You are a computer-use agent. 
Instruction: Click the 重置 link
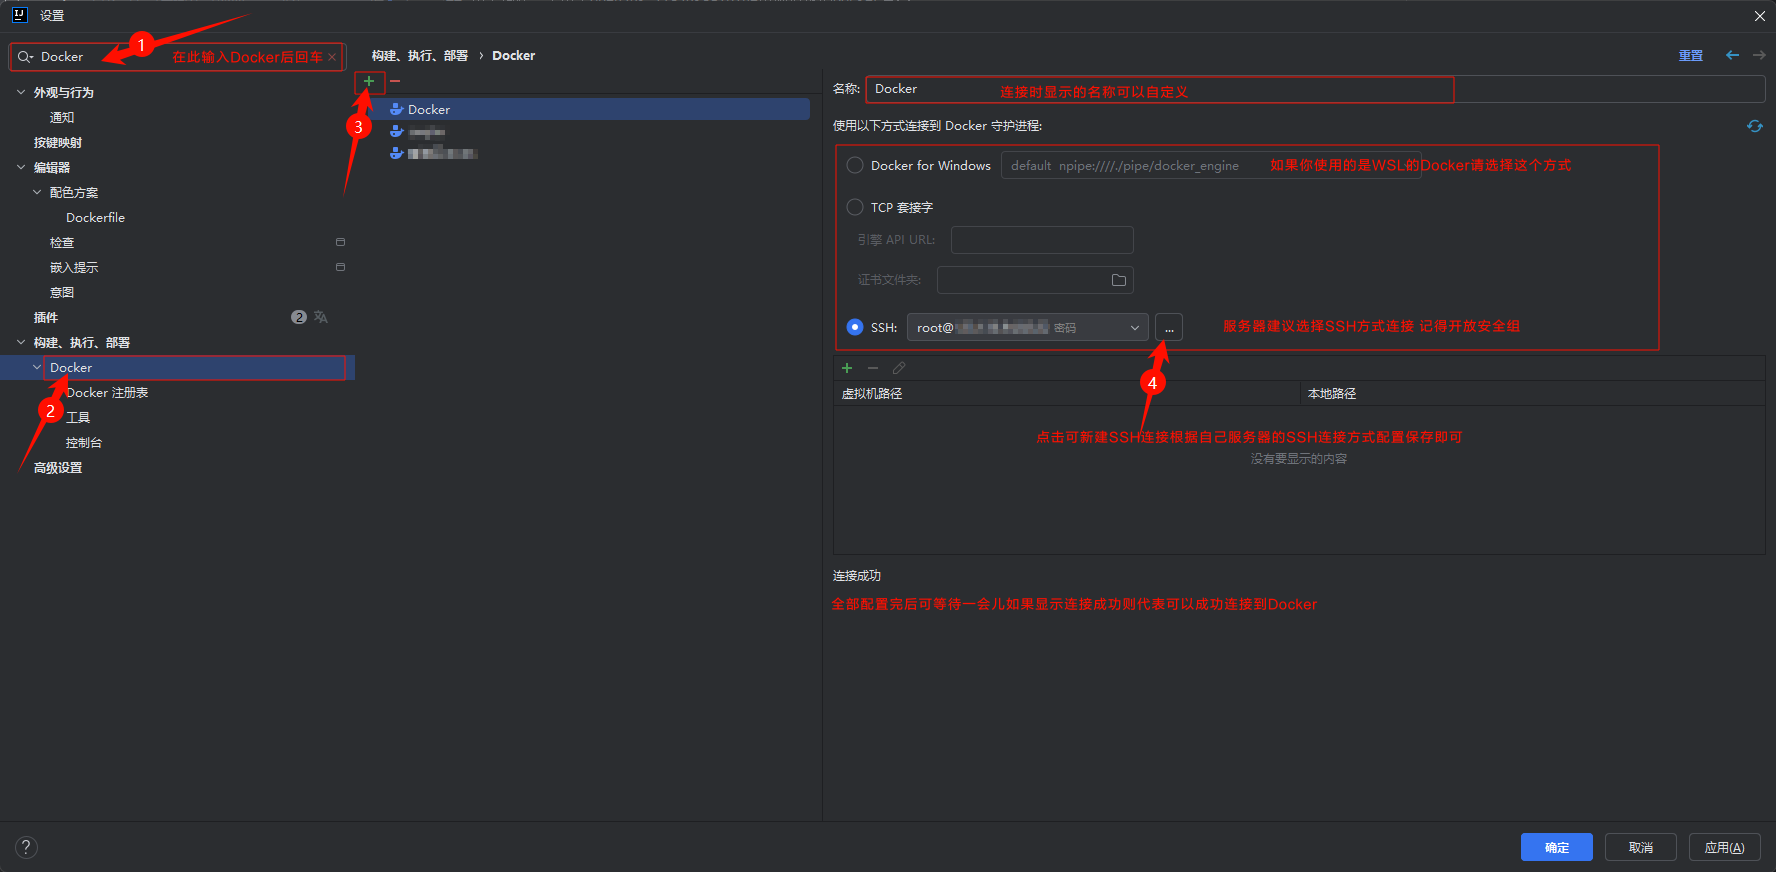coord(1691,56)
